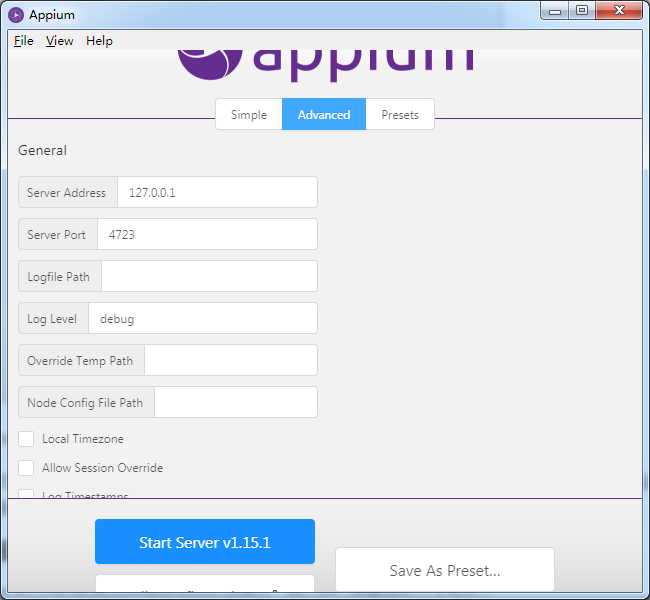Screen dimensions: 650x600
Task: Click the Log Level label
Action: pos(52,319)
